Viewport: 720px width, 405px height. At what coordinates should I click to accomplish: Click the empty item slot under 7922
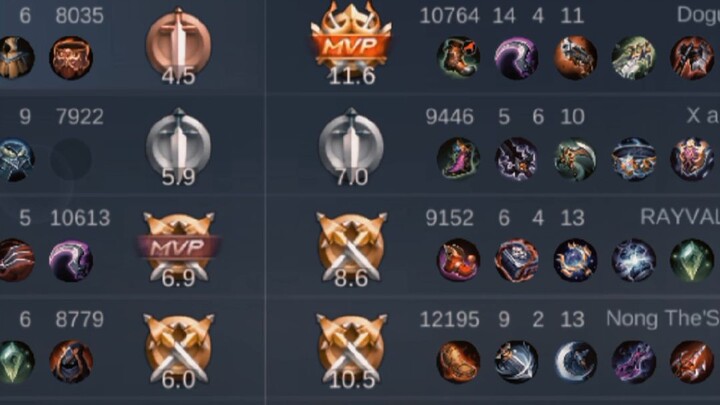[x=71, y=158]
